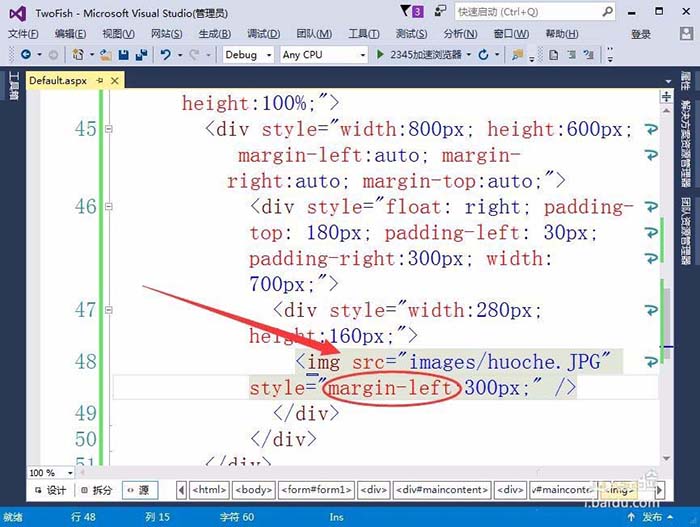Open the 网站(S) menu
700x527 pixels.
166,34
